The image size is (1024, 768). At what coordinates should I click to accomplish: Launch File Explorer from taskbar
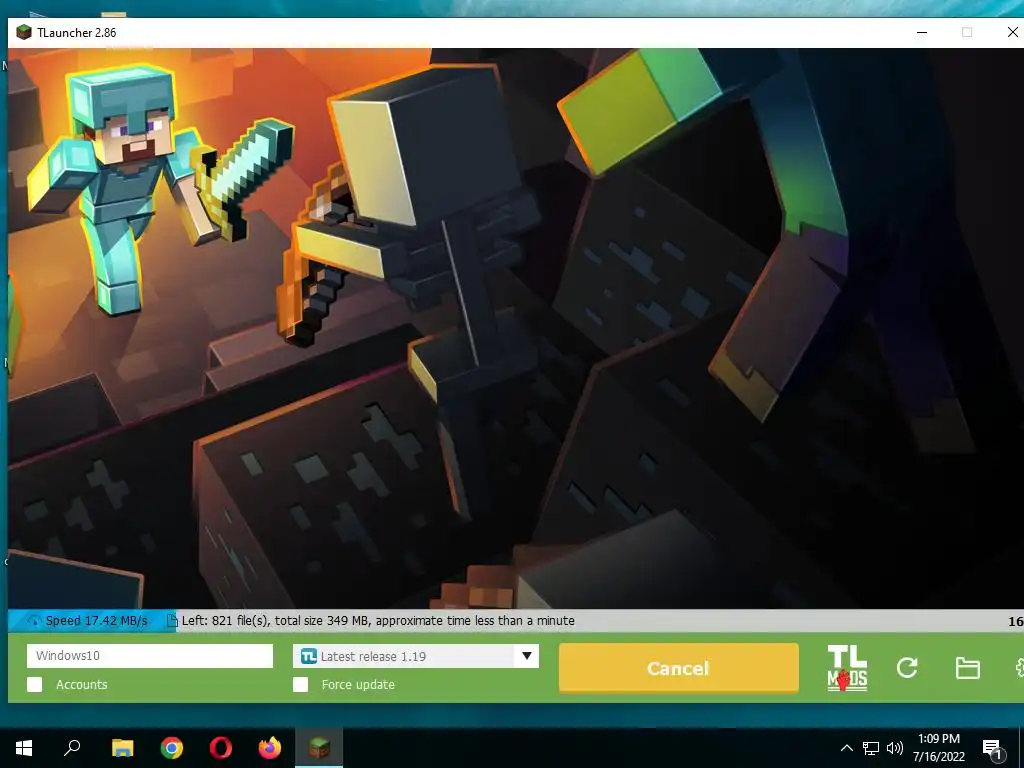[x=122, y=747]
